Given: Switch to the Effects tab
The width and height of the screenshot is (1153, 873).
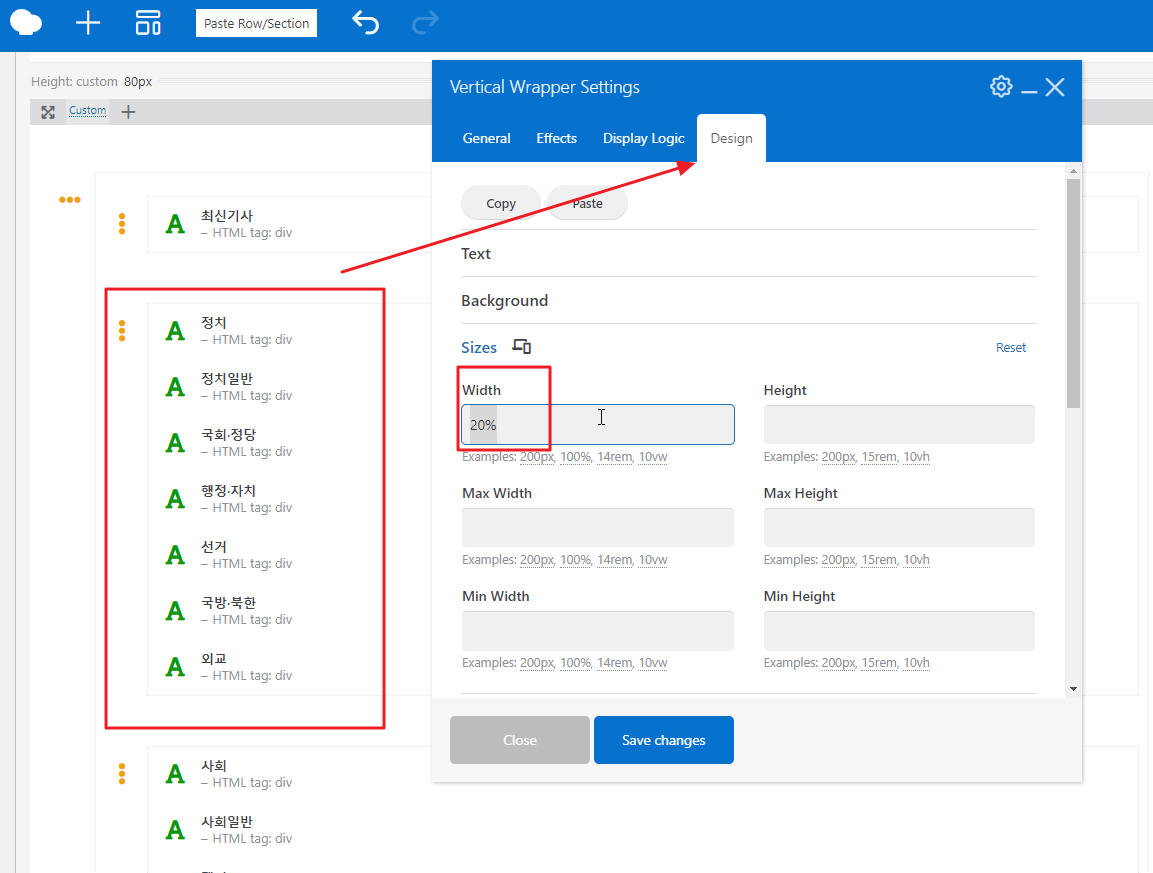Looking at the screenshot, I should [x=557, y=138].
